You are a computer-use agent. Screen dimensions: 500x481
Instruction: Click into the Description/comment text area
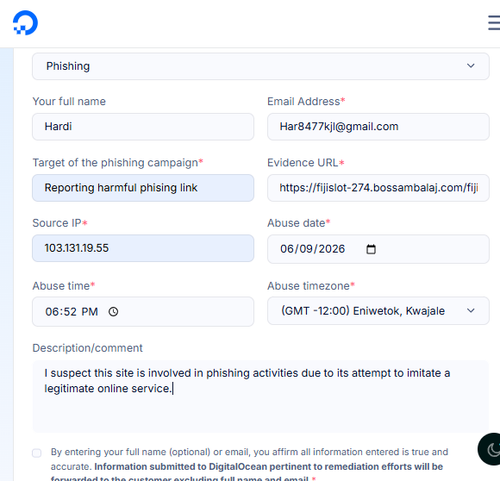261,396
